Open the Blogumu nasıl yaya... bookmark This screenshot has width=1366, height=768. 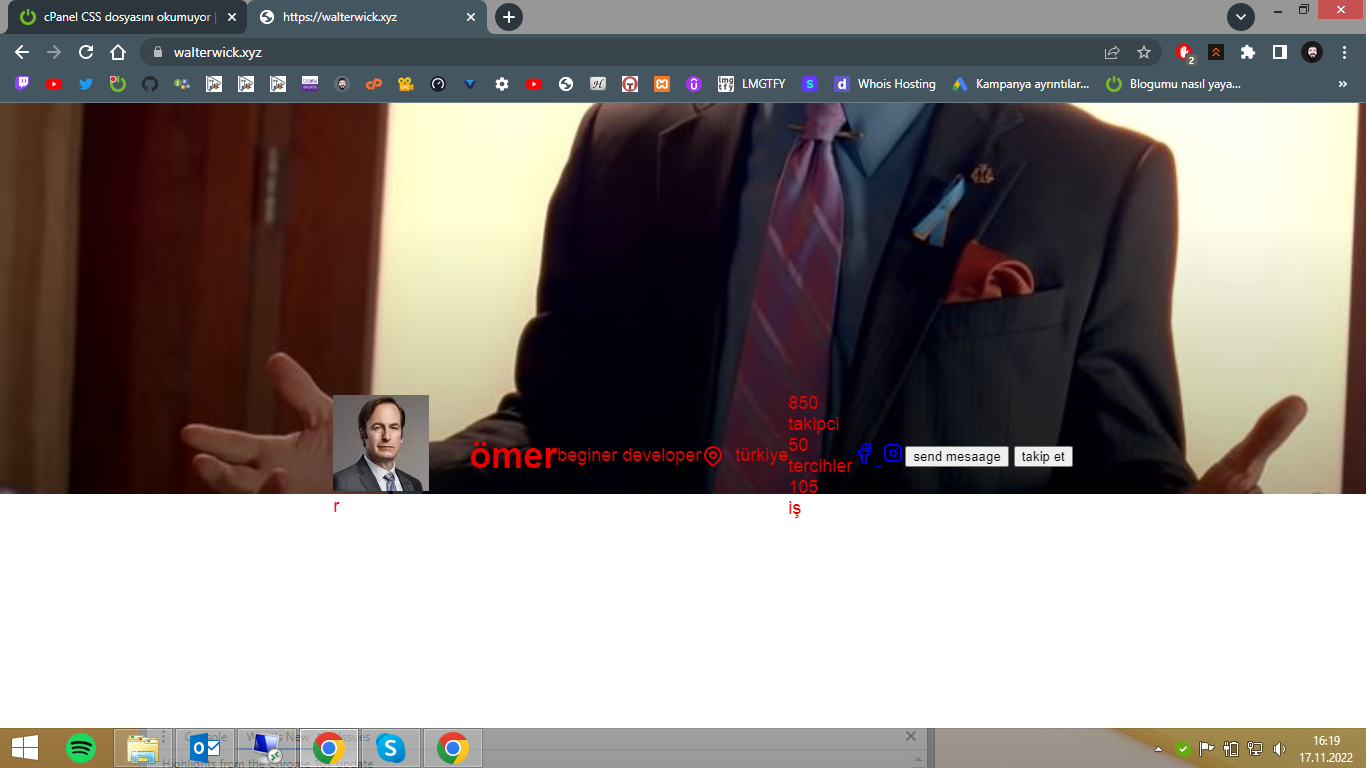1174,84
